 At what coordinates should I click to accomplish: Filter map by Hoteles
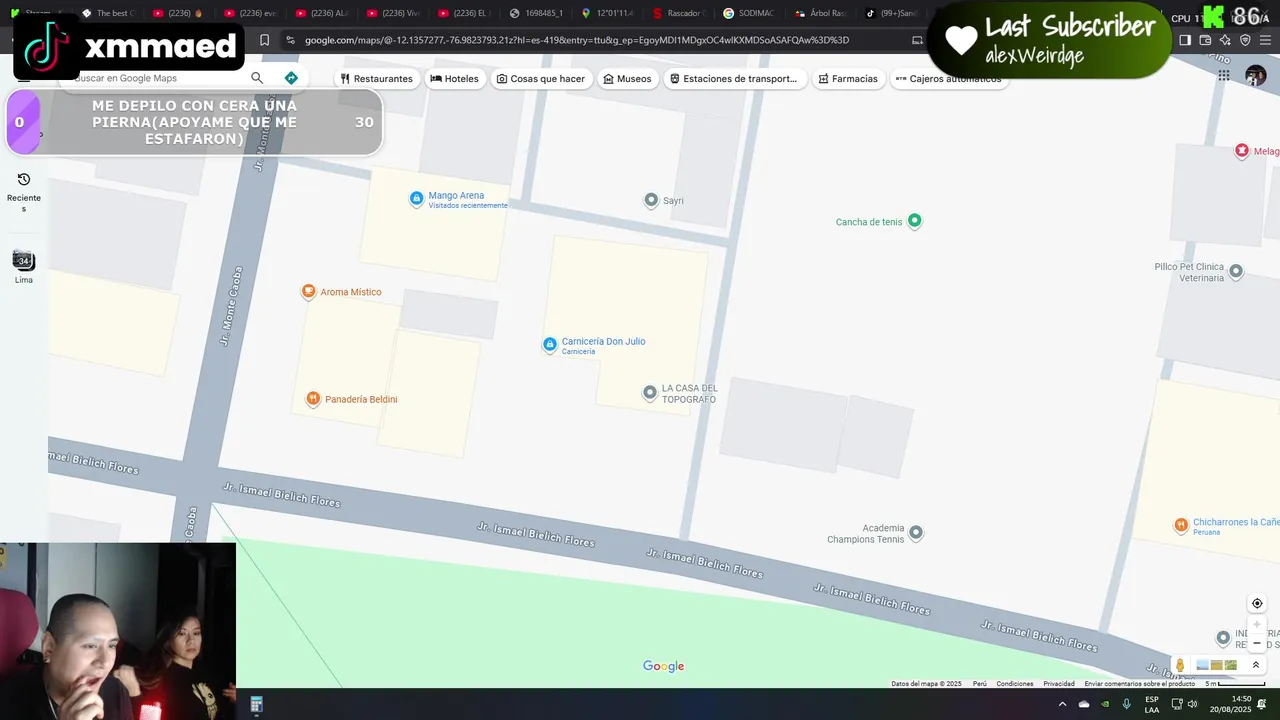point(454,78)
